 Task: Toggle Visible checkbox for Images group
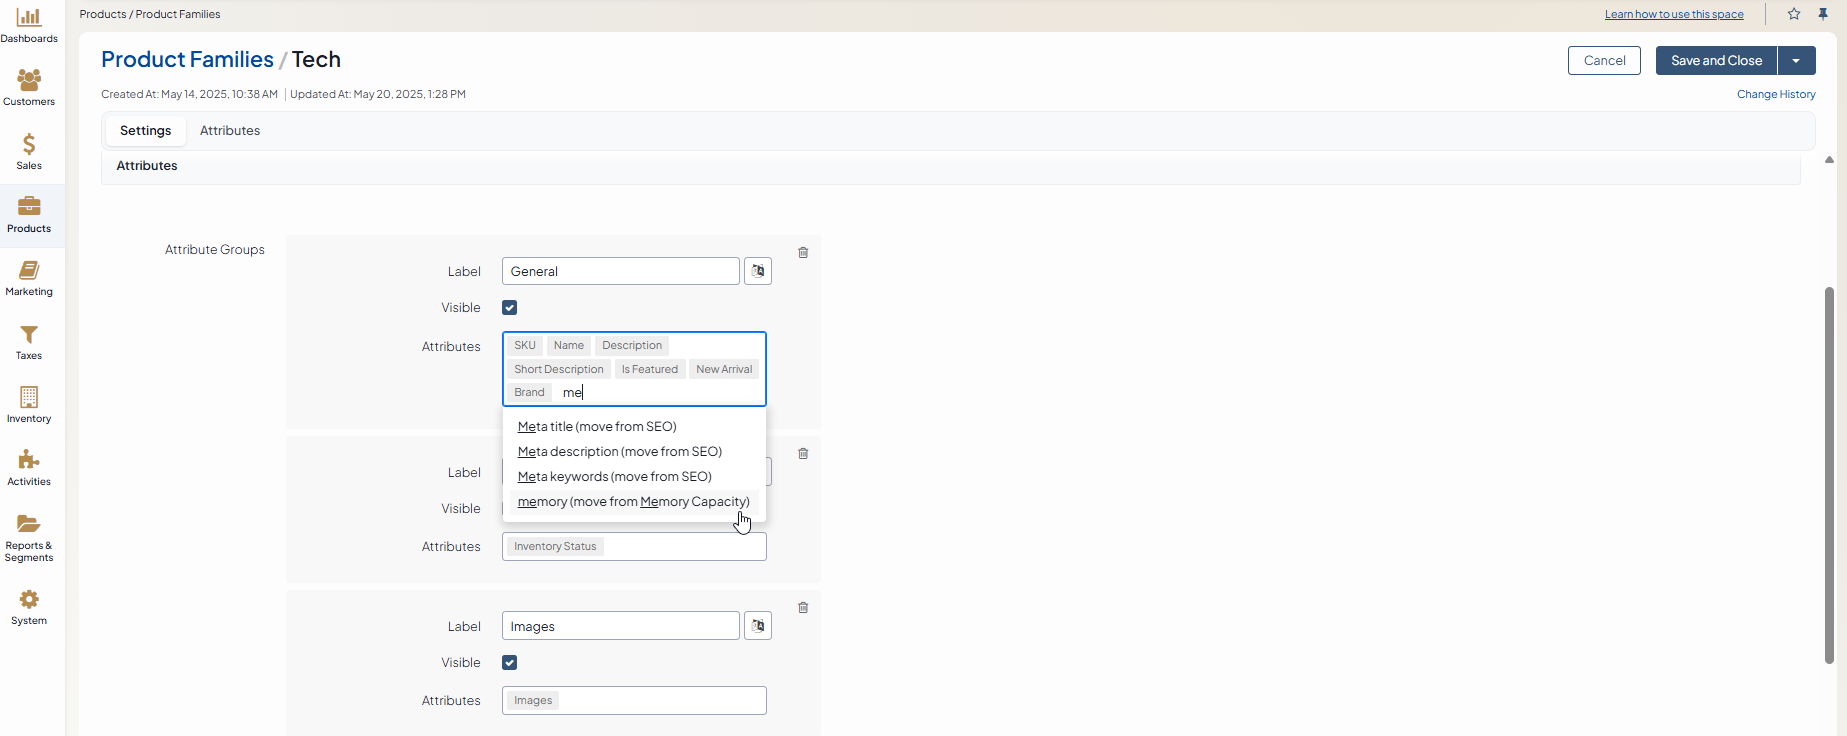pos(510,663)
